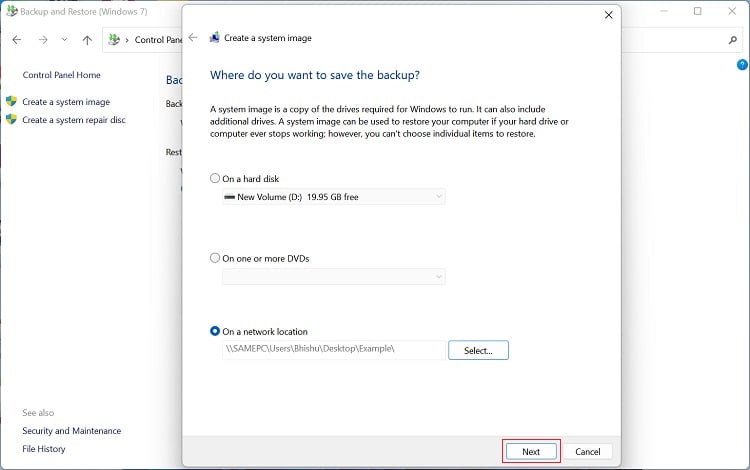Select On one or more DVDs option
Screen dimensions: 750x470
pyautogui.click(x=215, y=258)
